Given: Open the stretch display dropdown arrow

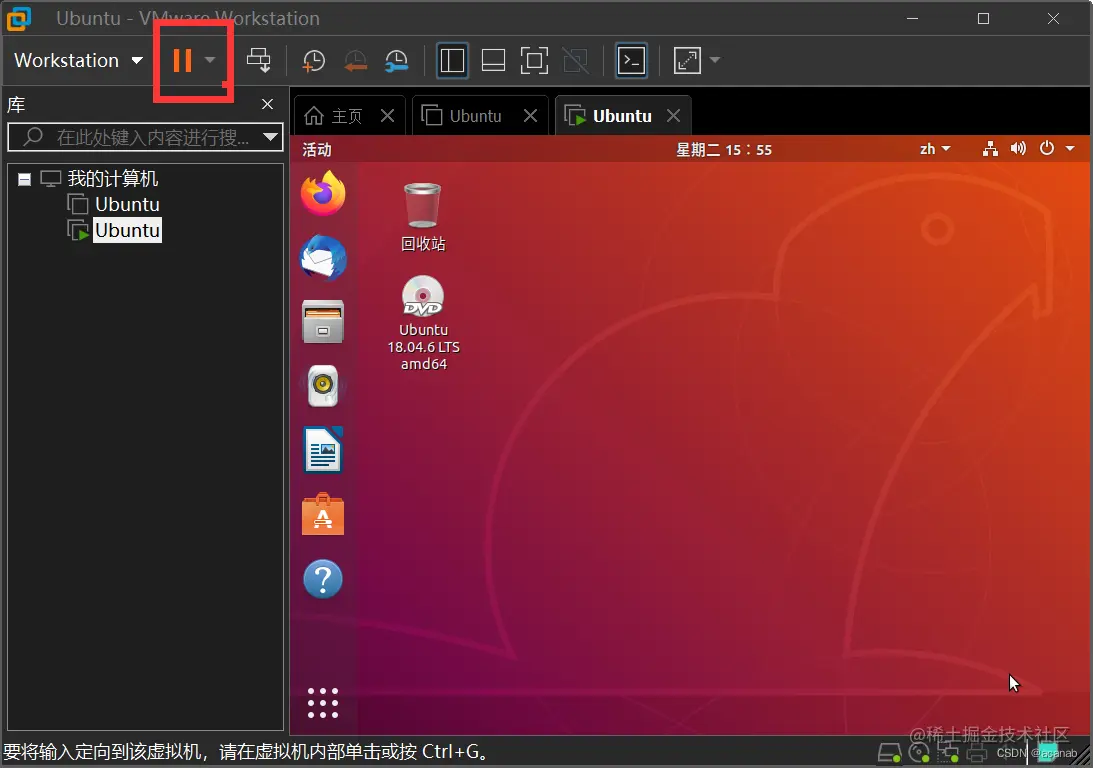Looking at the screenshot, I should pos(714,60).
